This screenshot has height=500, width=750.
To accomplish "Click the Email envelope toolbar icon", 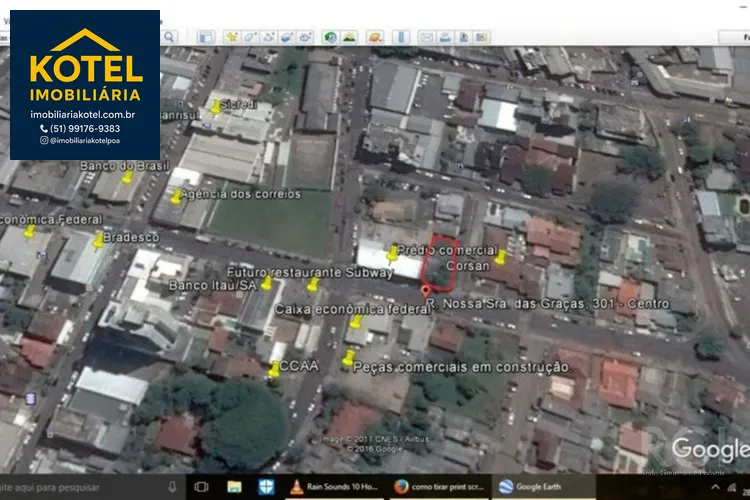I will [x=427, y=37].
